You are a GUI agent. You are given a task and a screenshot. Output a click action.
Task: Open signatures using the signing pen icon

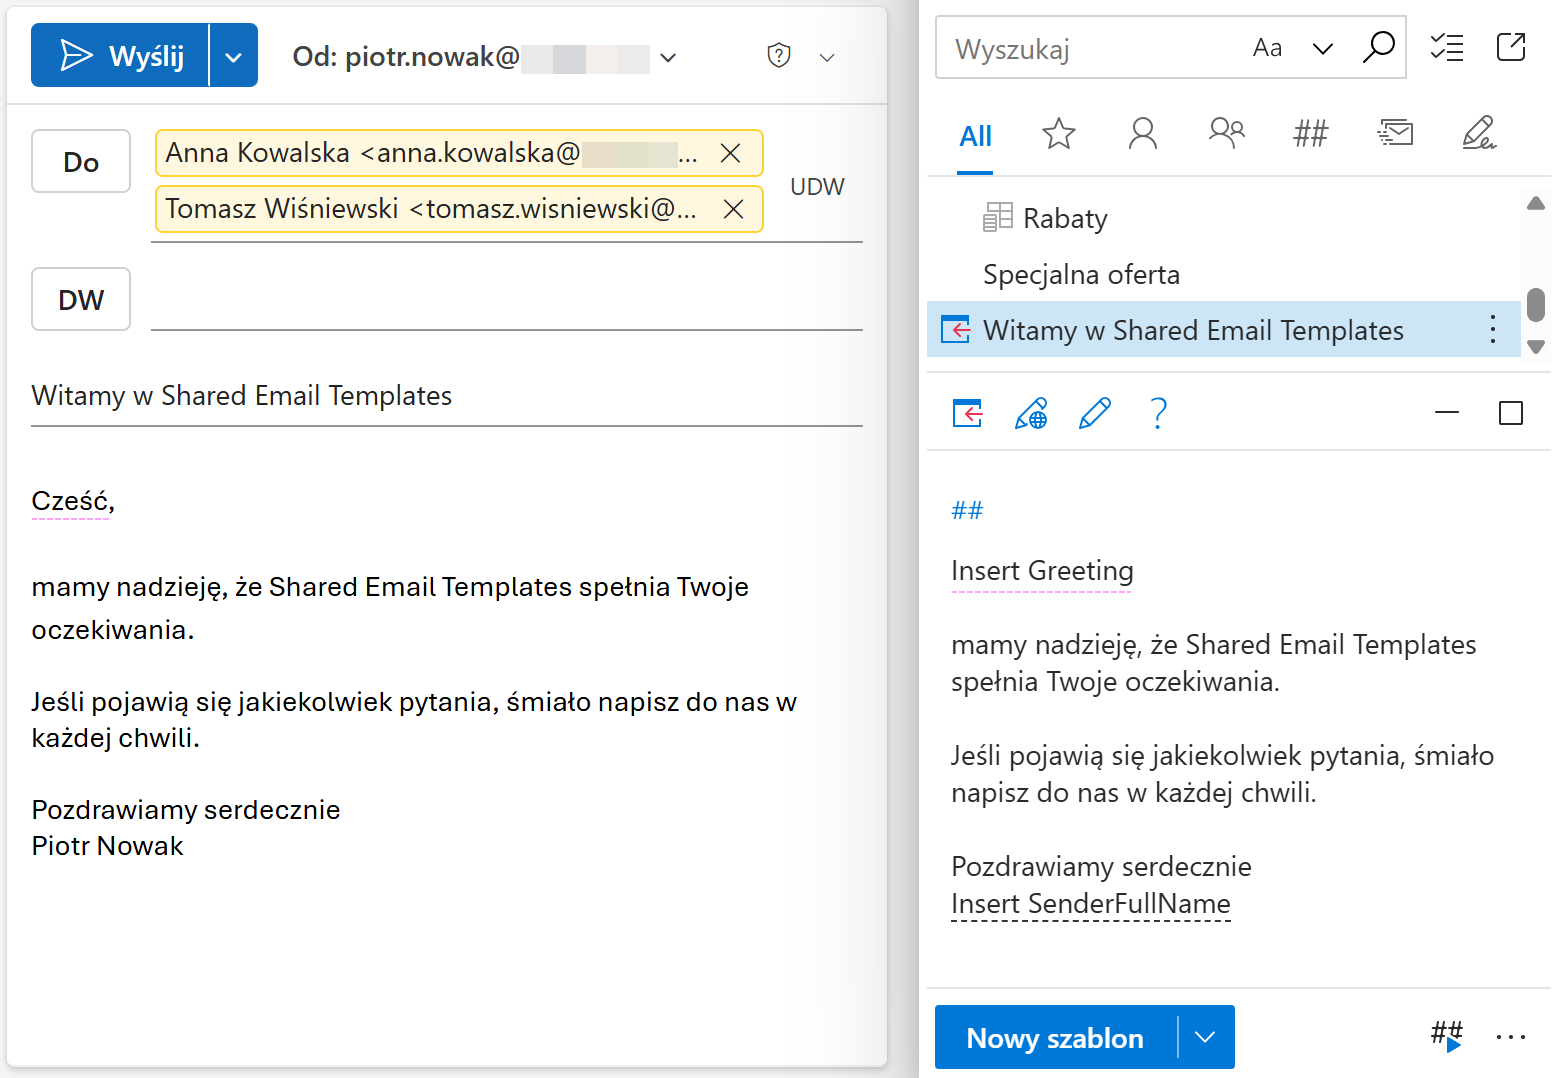coord(1479,132)
